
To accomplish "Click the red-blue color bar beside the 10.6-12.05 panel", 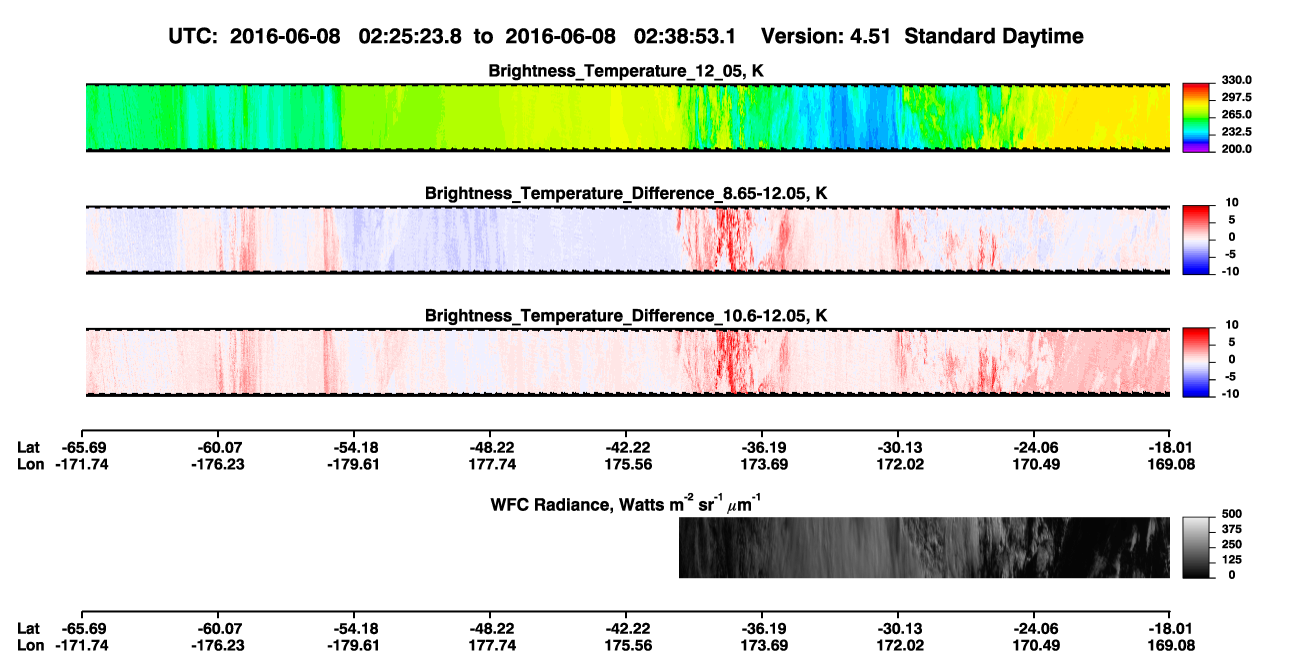I will [1196, 362].
